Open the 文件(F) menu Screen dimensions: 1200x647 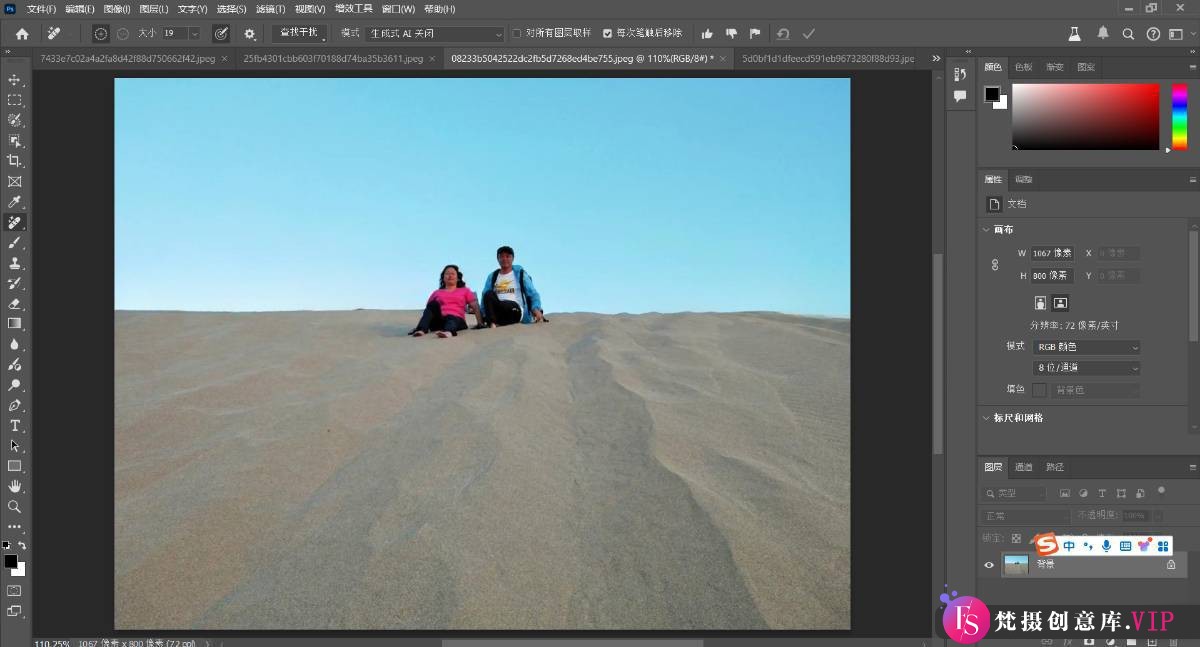(x=41, y=9)
